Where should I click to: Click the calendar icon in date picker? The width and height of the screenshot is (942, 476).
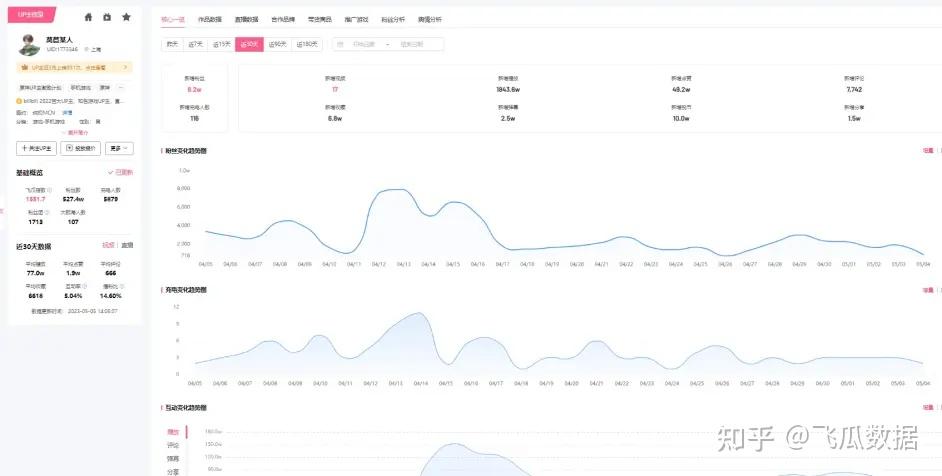tap(340, 44)
